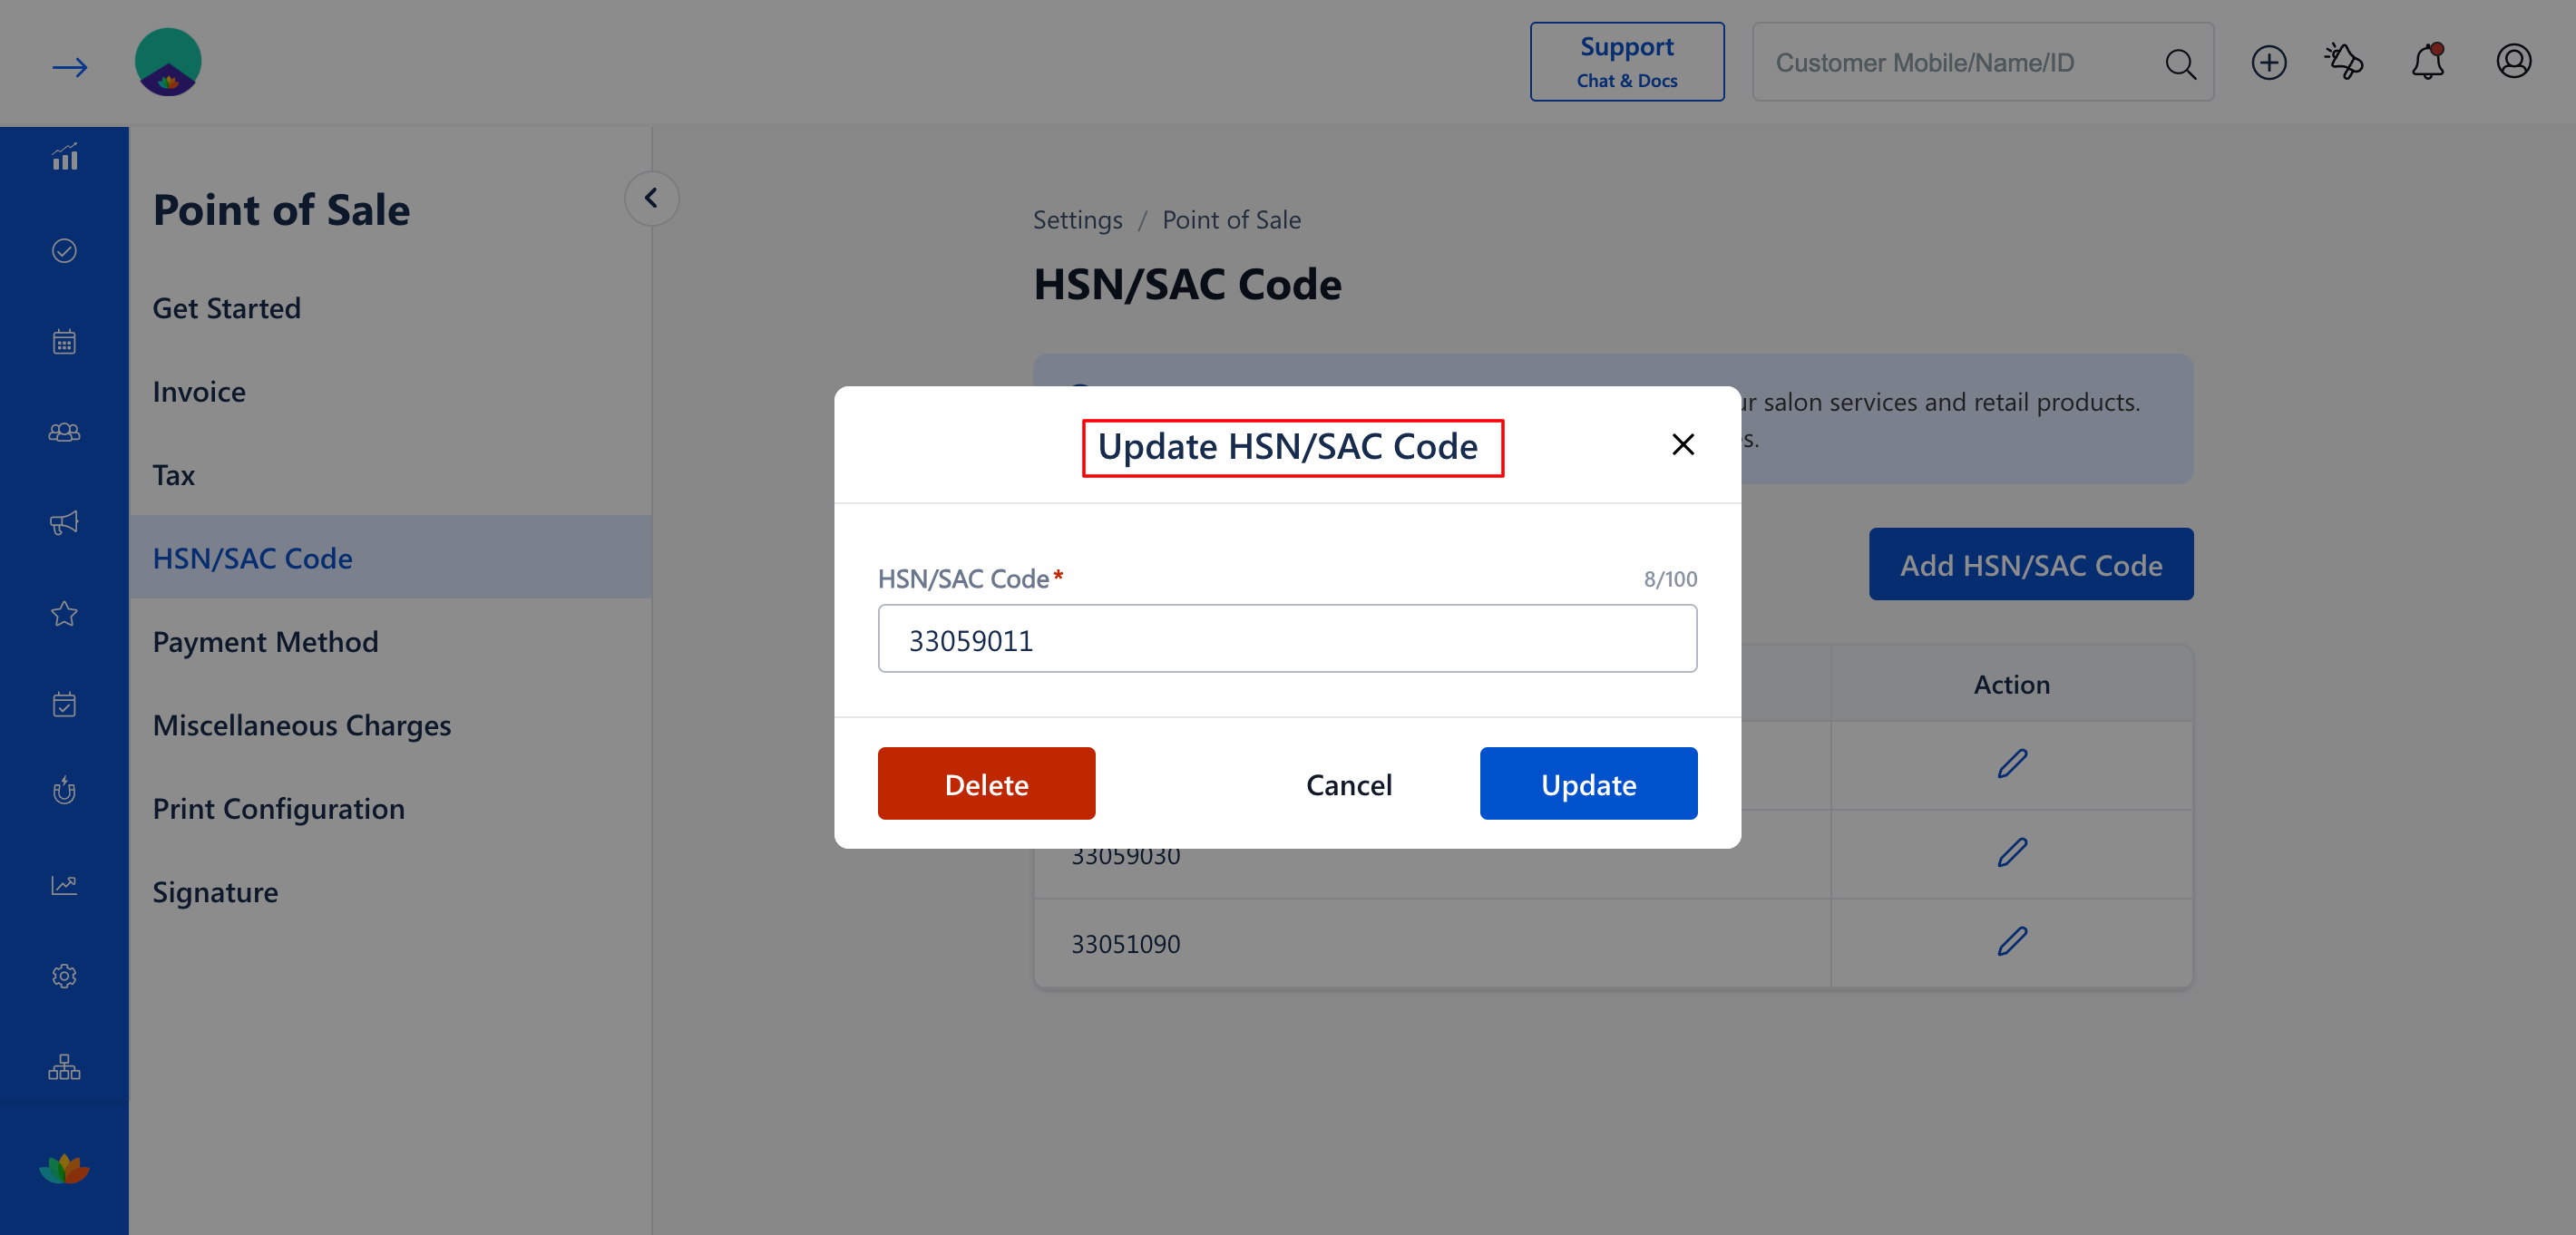
Task: Click Cancel in the dialog
Action: (1348, 784)
